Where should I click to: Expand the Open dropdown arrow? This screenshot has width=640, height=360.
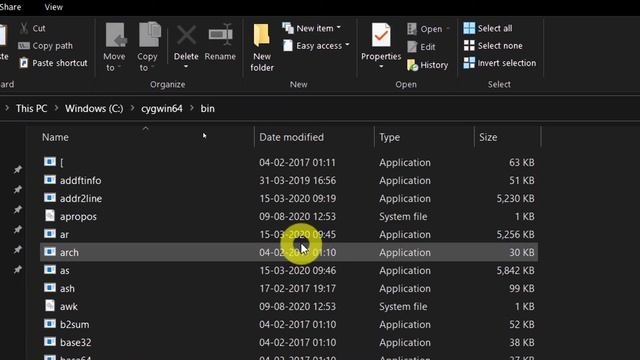[448, 29]
